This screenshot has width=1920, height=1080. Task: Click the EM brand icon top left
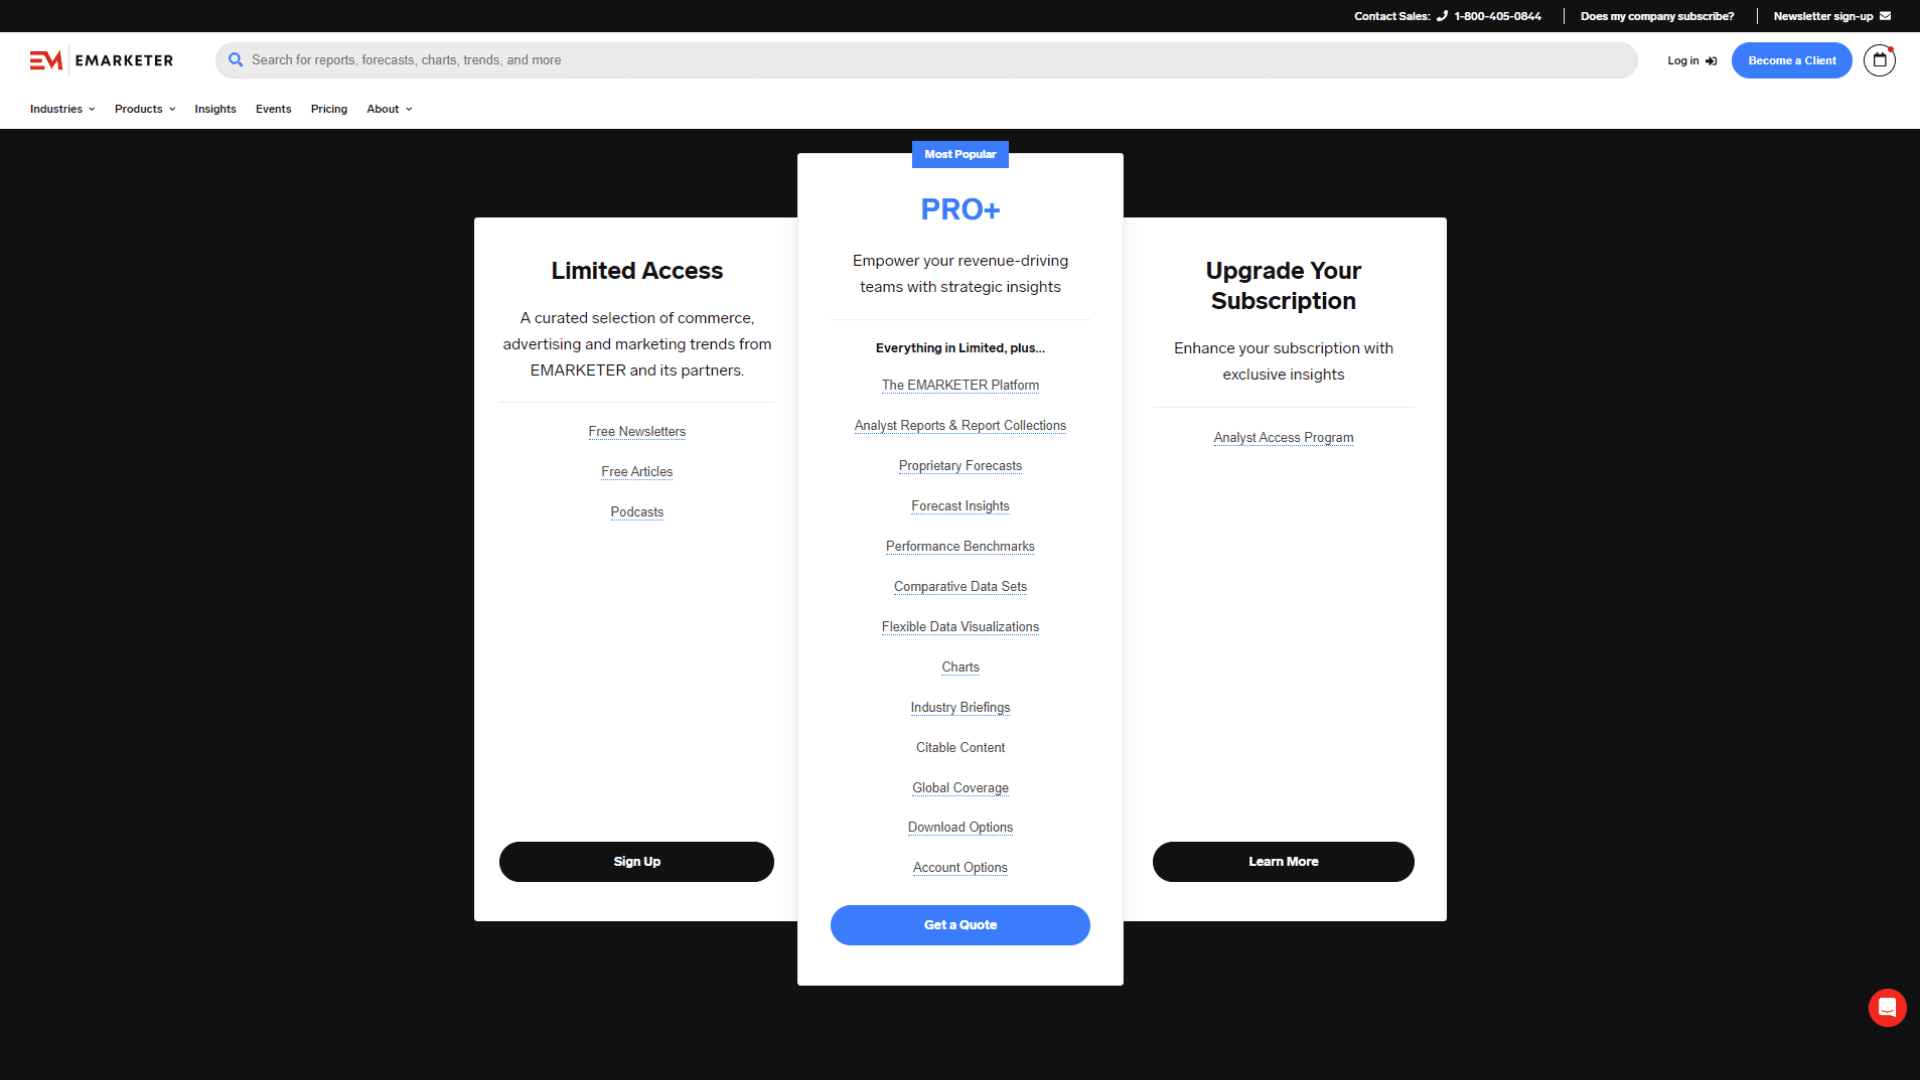[x=47, y=59]
